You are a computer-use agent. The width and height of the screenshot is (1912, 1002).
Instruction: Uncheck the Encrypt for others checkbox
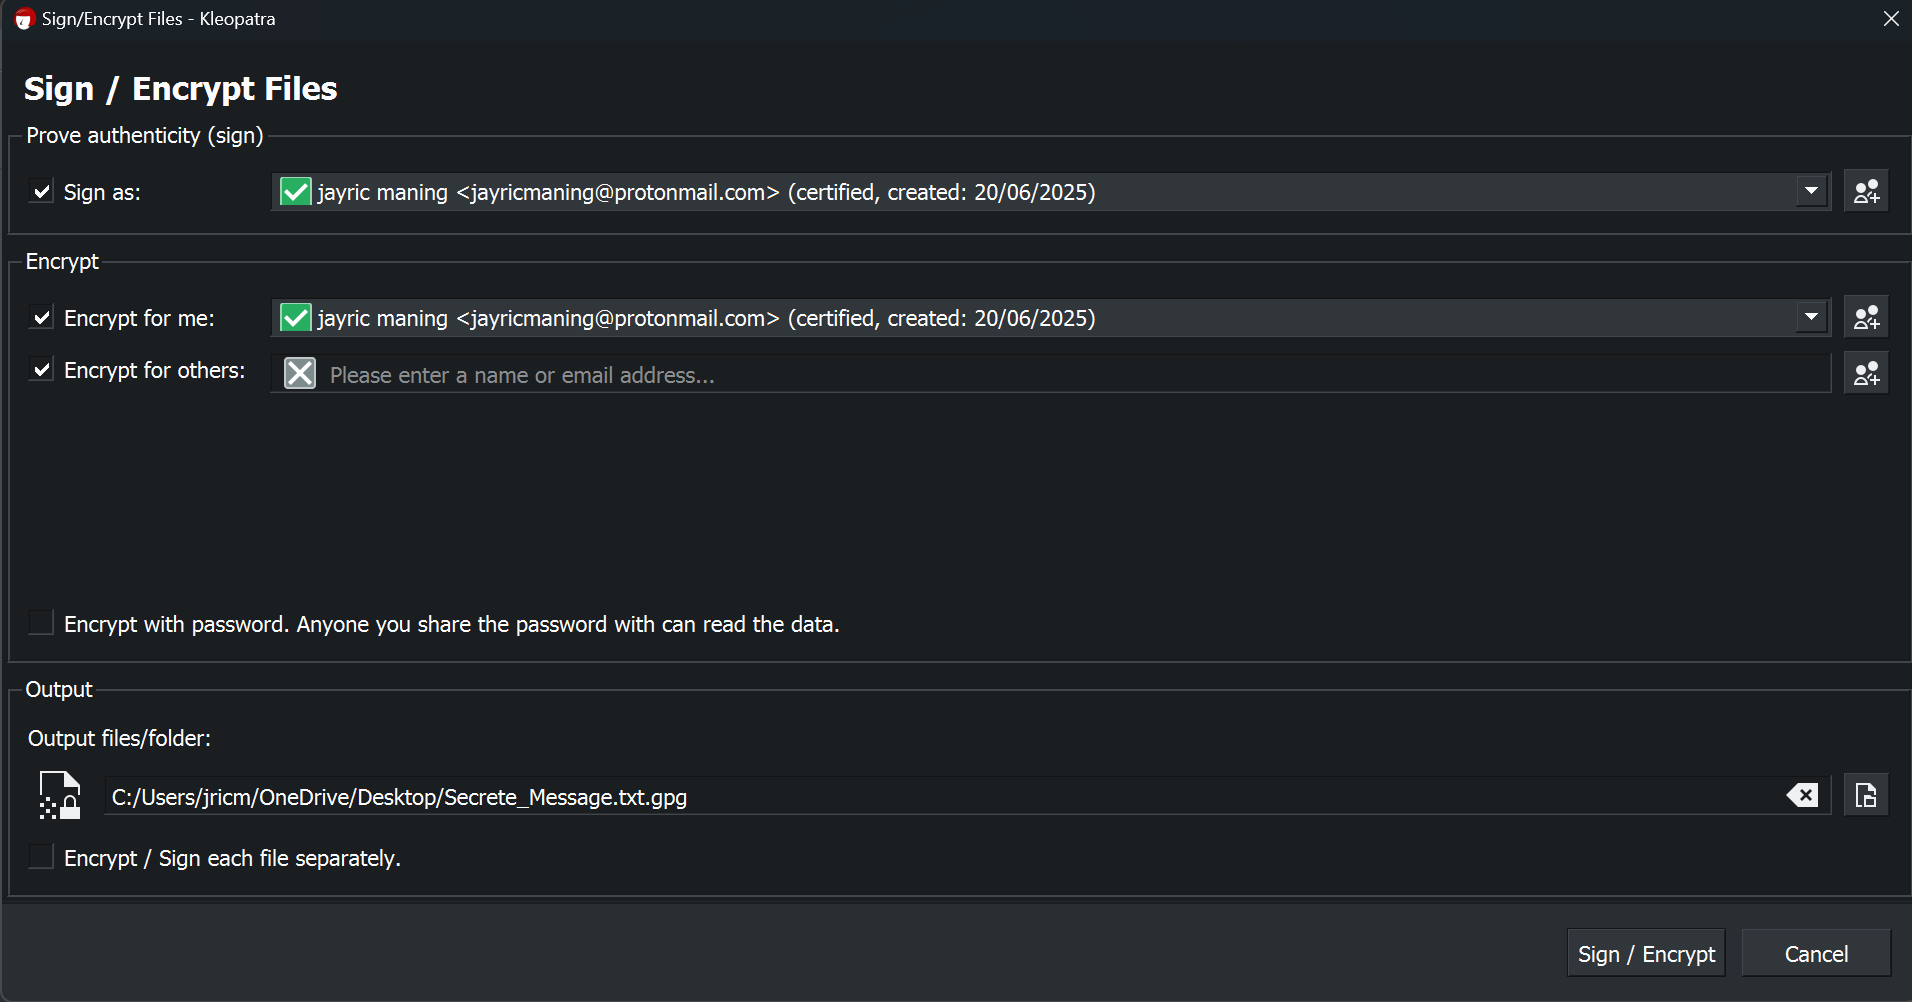[x=41, y=370]
